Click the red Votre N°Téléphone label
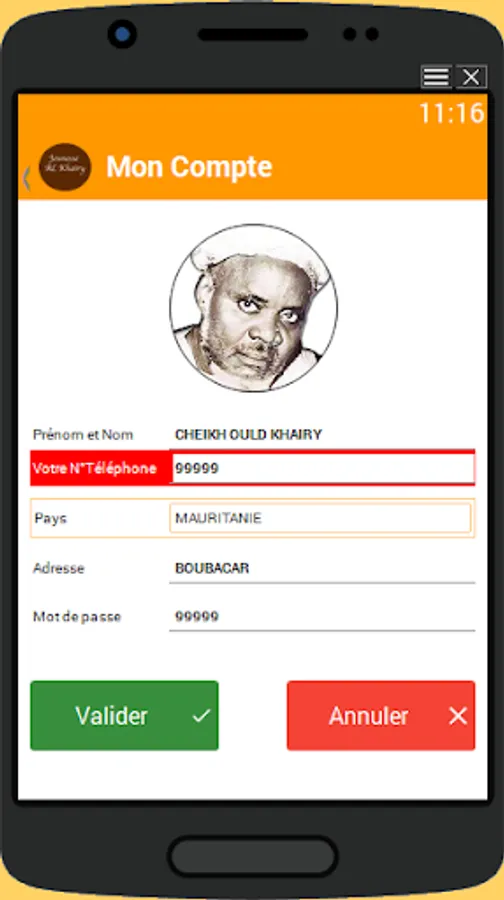This screenshot has width=504, height=900. [95, 468]
